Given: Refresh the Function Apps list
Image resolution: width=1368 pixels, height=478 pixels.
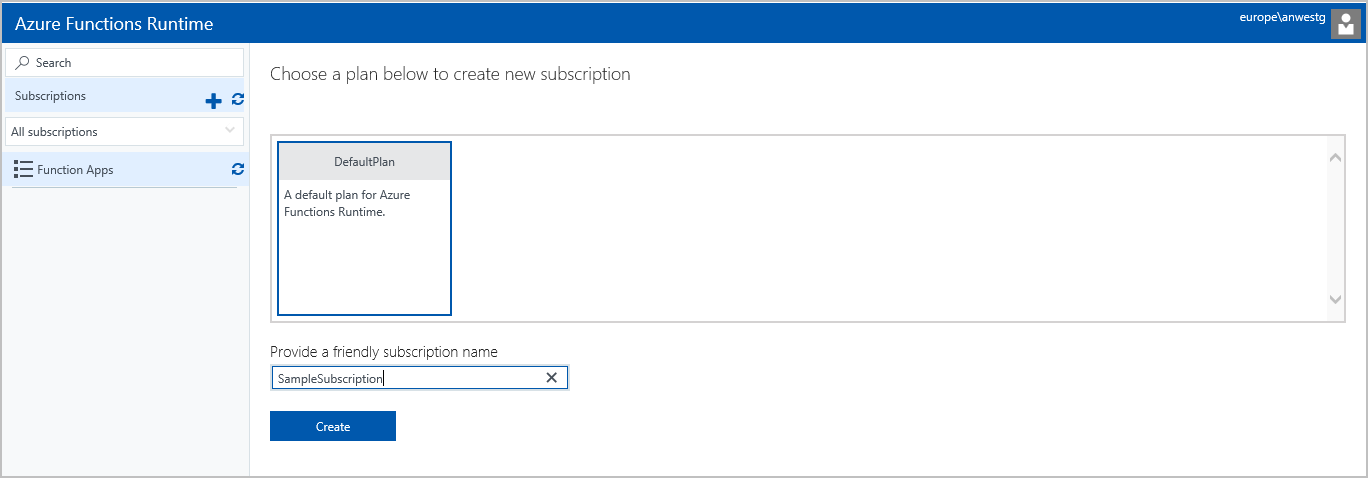Looking at the screenshot, I should click(x=238, y=169).
